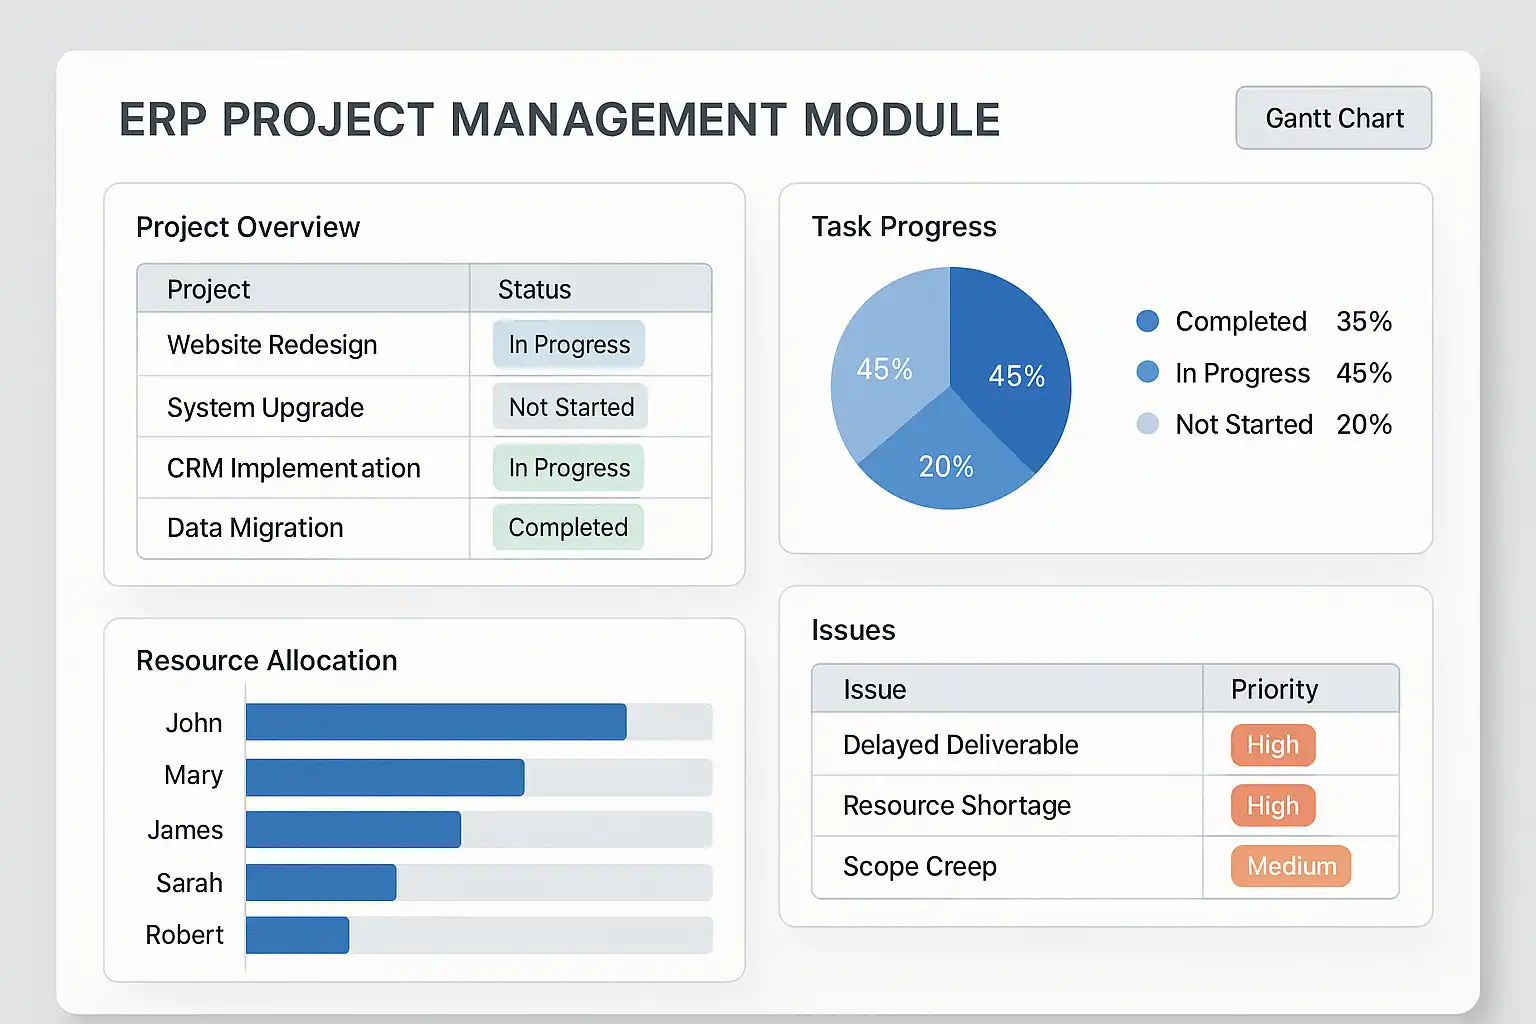Click the Status column header
1536x1024 pixels.
click(x=535, y=290)
